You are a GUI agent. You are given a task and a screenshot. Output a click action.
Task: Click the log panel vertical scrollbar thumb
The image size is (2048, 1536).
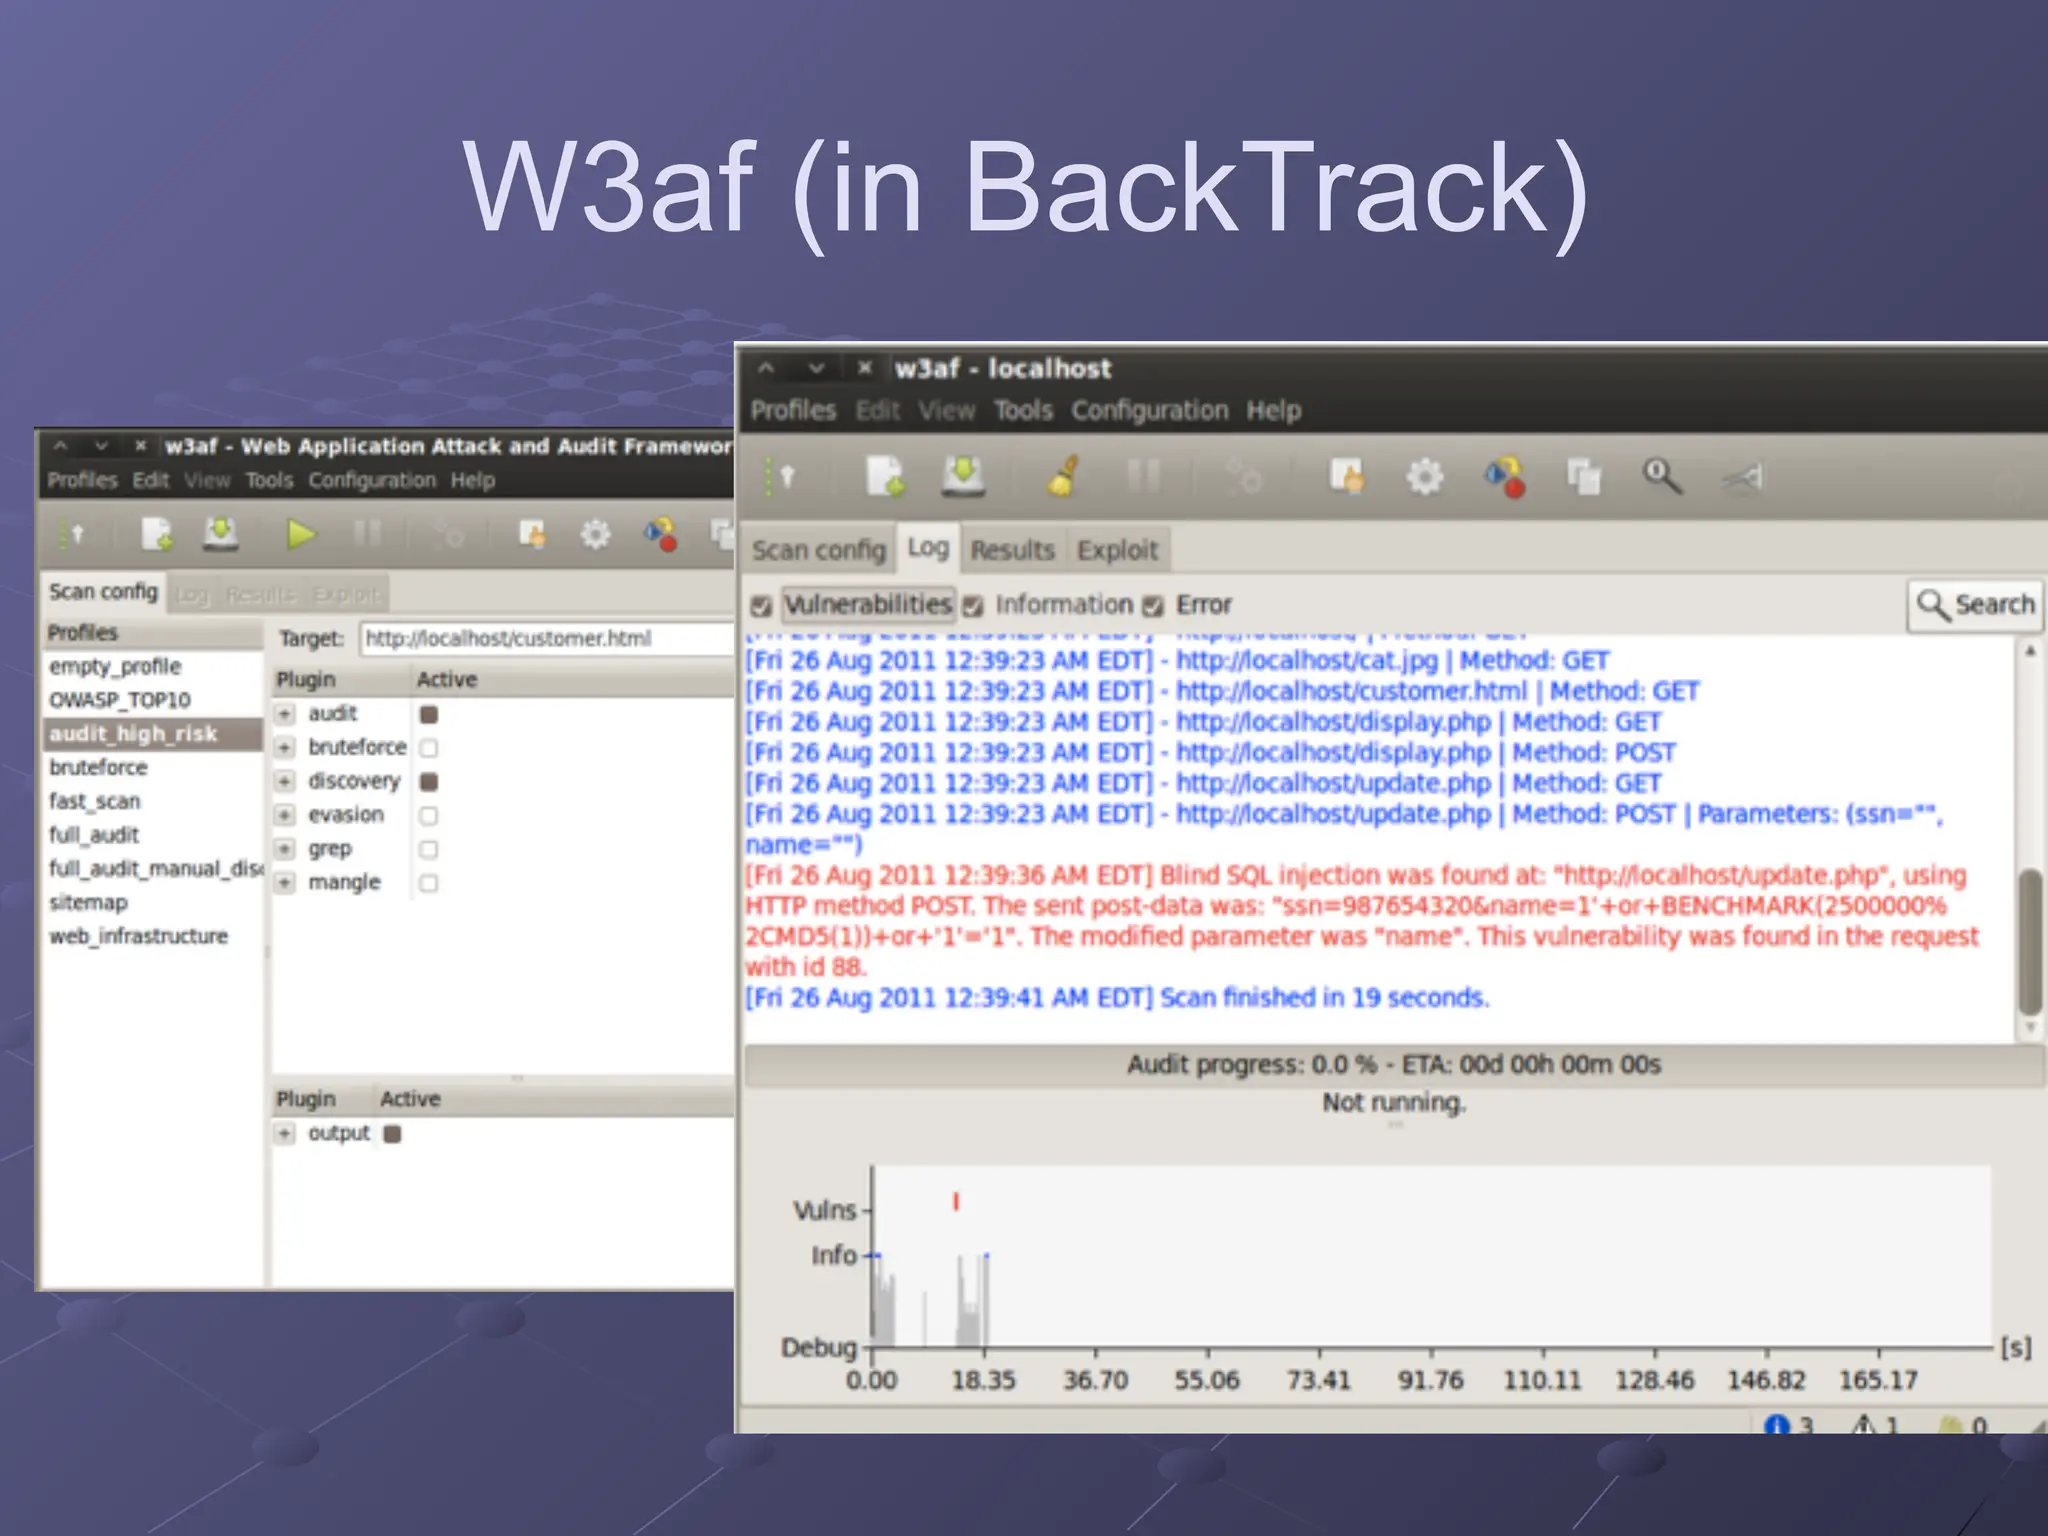coord(2030,942)
